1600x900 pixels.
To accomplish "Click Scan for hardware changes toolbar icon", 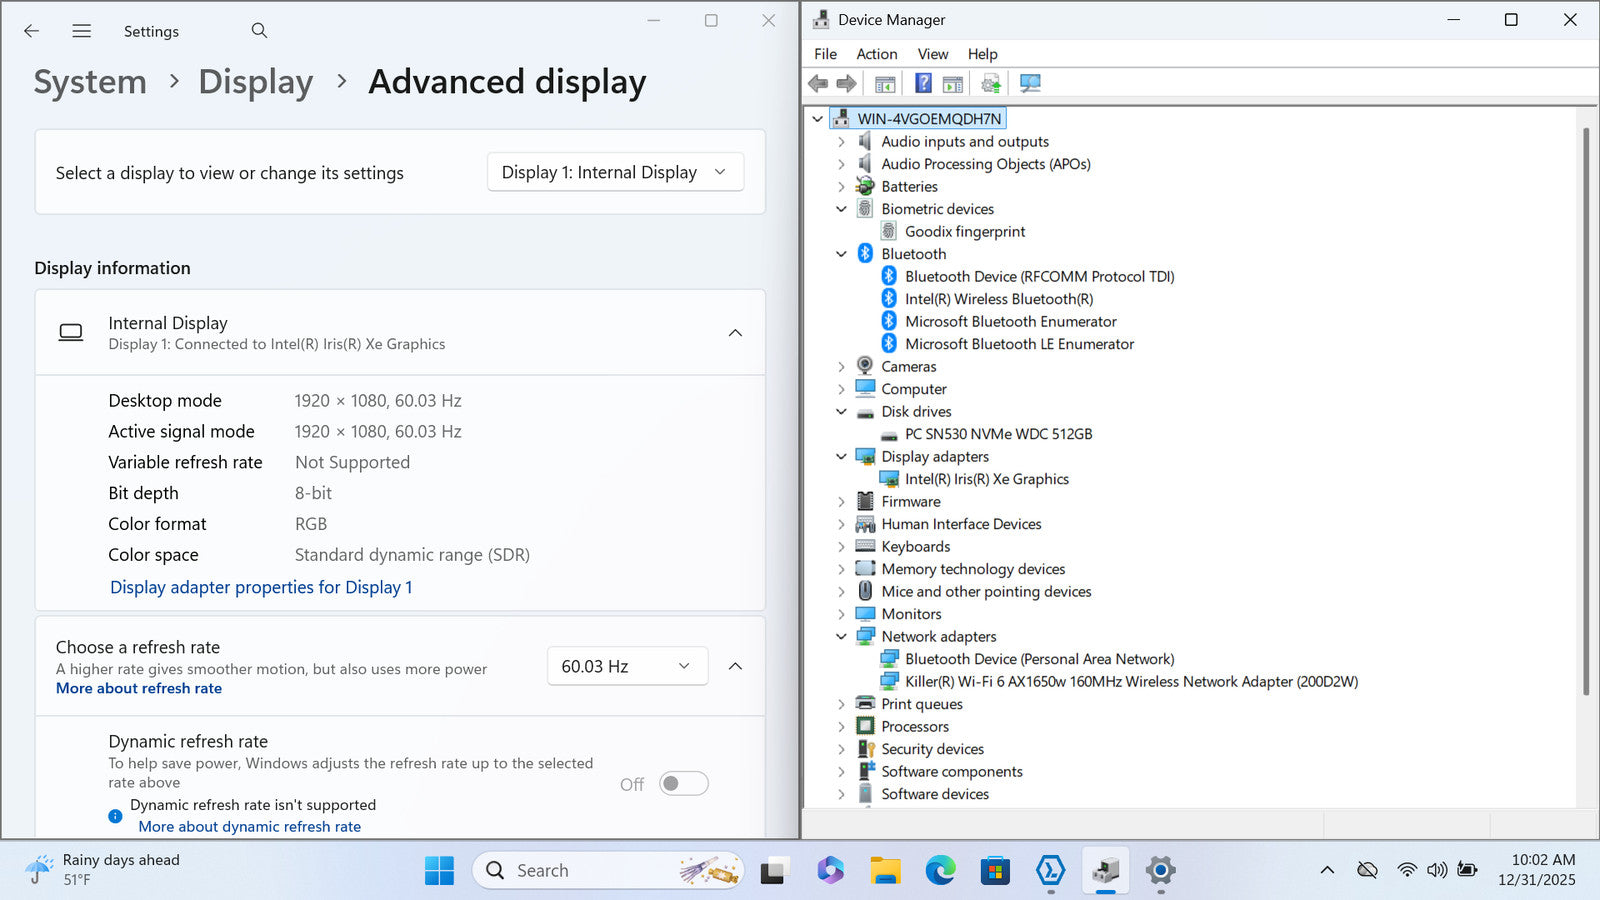I will tap(1030, 83).
